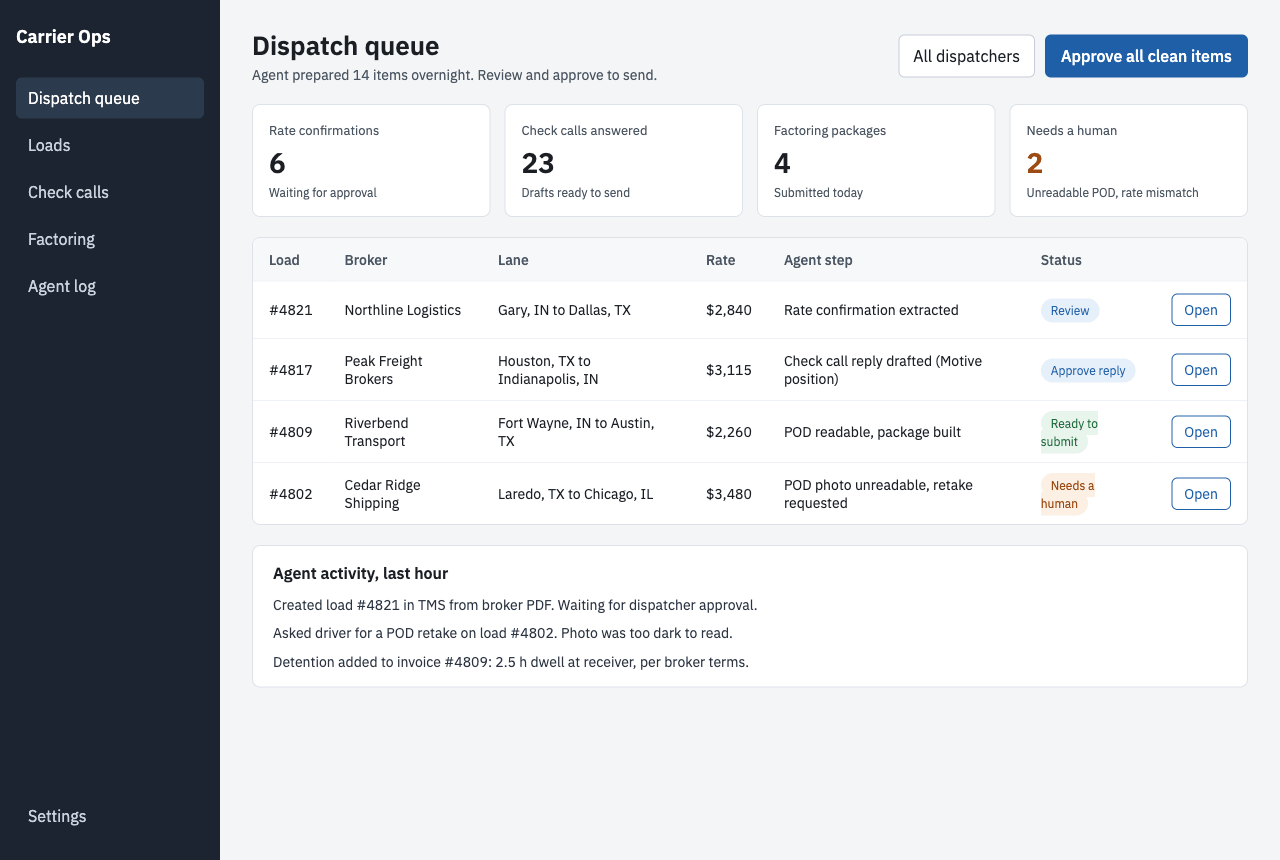1280x860 pixels.
Task: Click the Ready to submit badge
Action: coord(1069,432)
